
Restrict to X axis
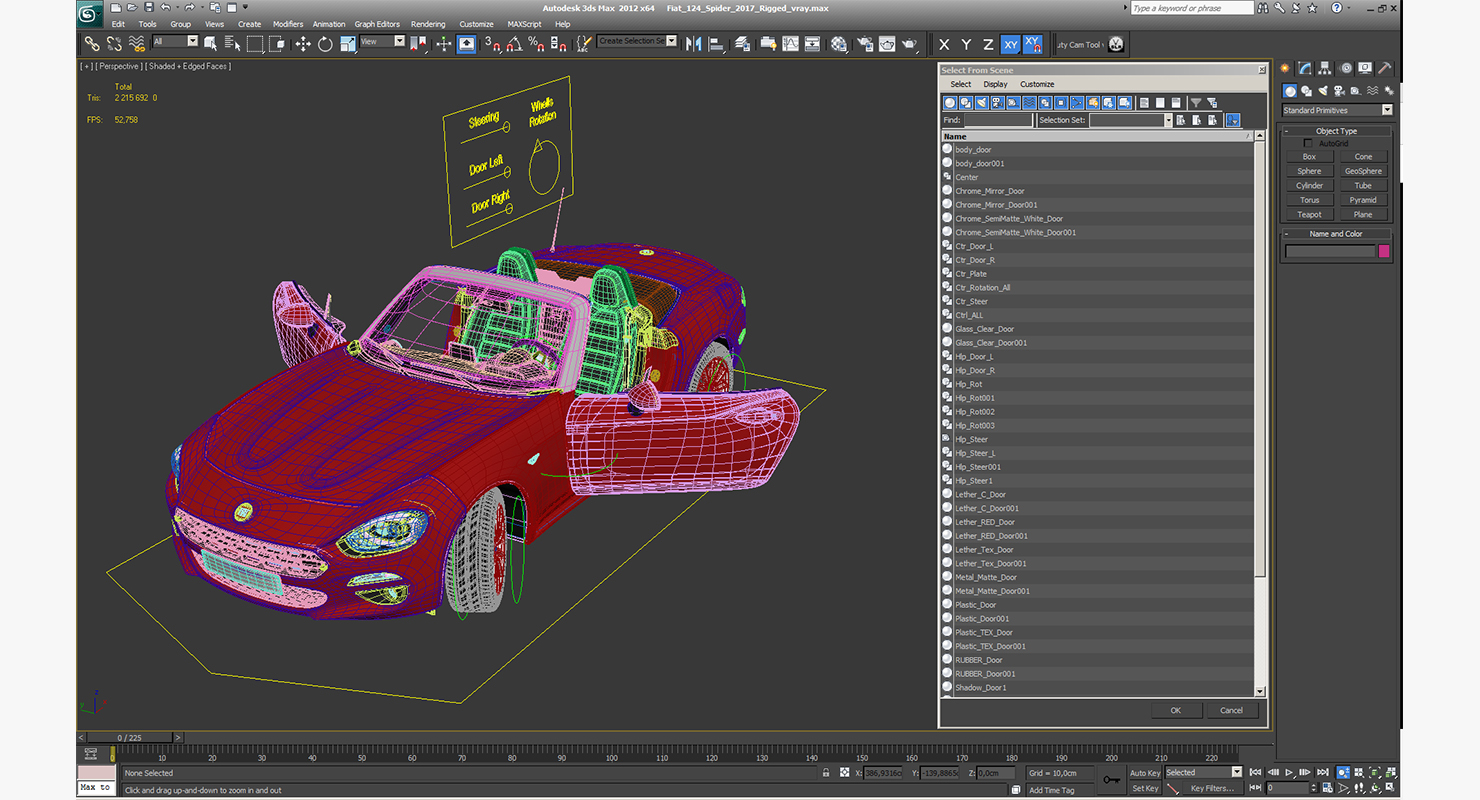pos(944,44)
